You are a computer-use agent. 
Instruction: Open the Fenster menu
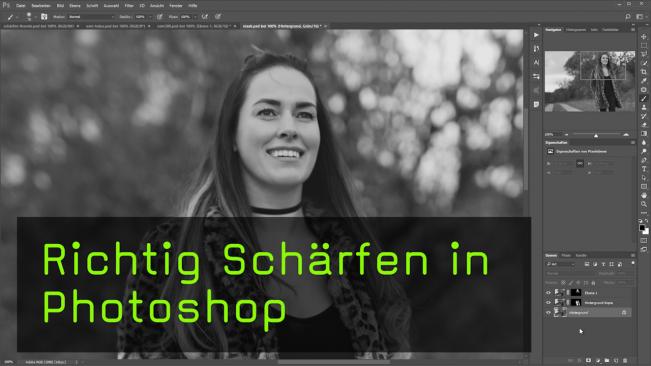(176, 6)
